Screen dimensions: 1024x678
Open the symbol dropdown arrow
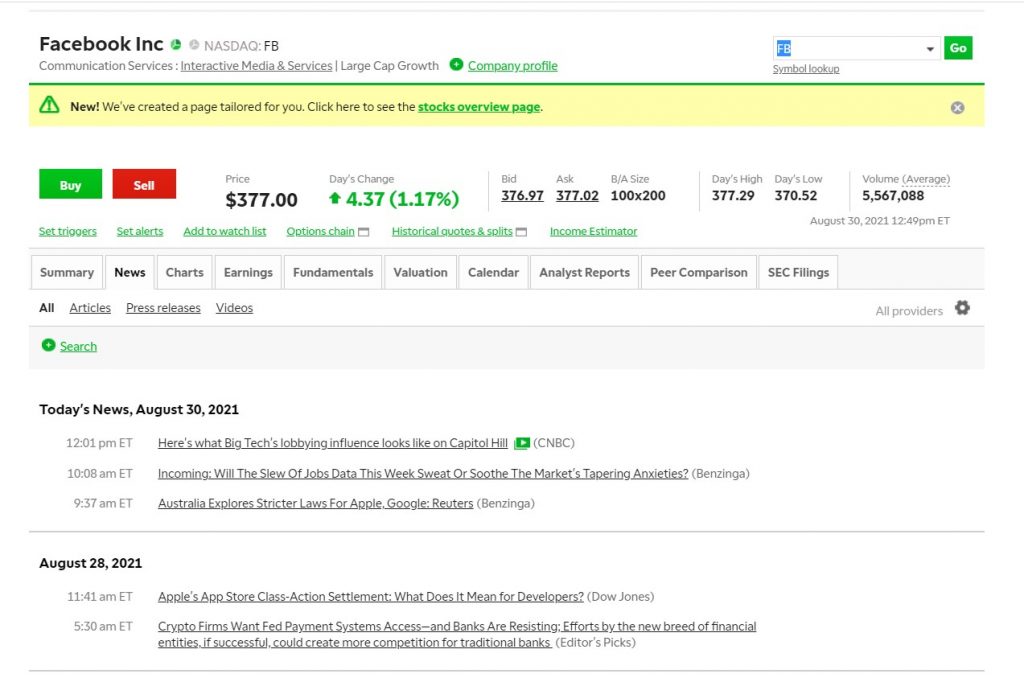click(x=930, y=49)
